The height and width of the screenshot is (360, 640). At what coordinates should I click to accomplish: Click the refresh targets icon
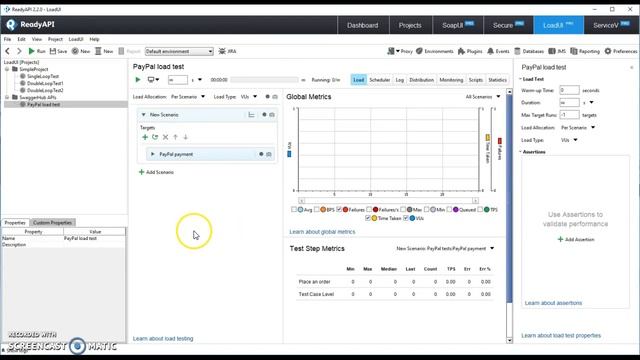155,137
